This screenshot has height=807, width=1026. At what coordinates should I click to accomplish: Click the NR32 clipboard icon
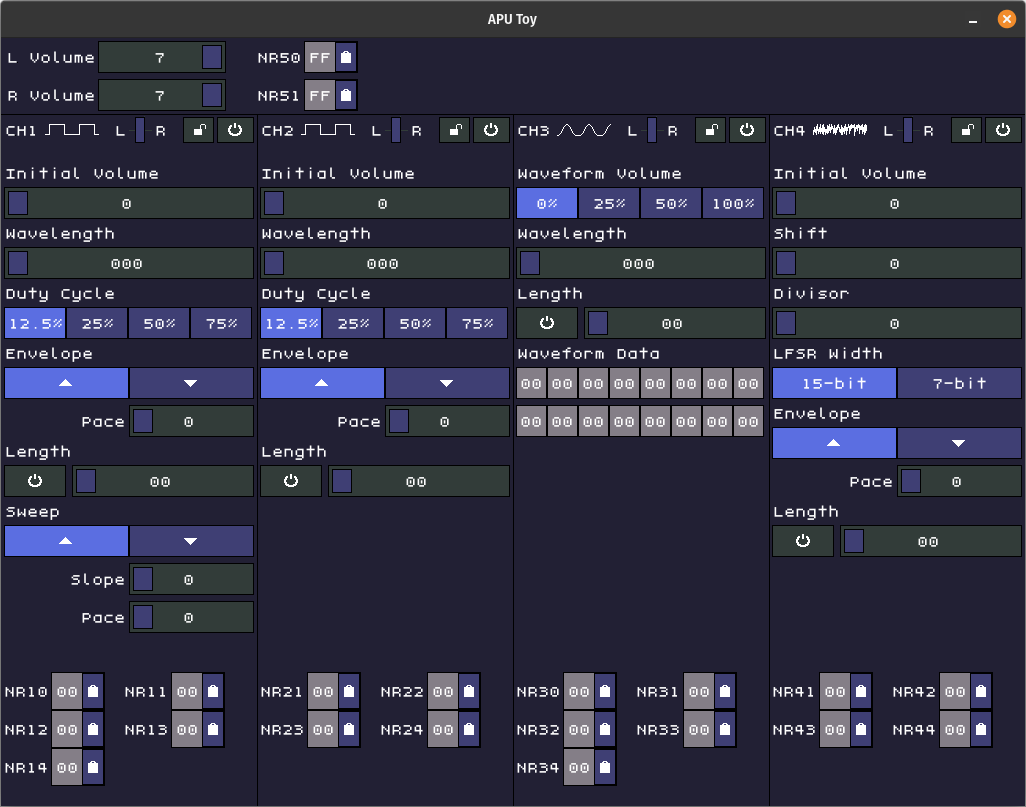[x=605, y=729]
